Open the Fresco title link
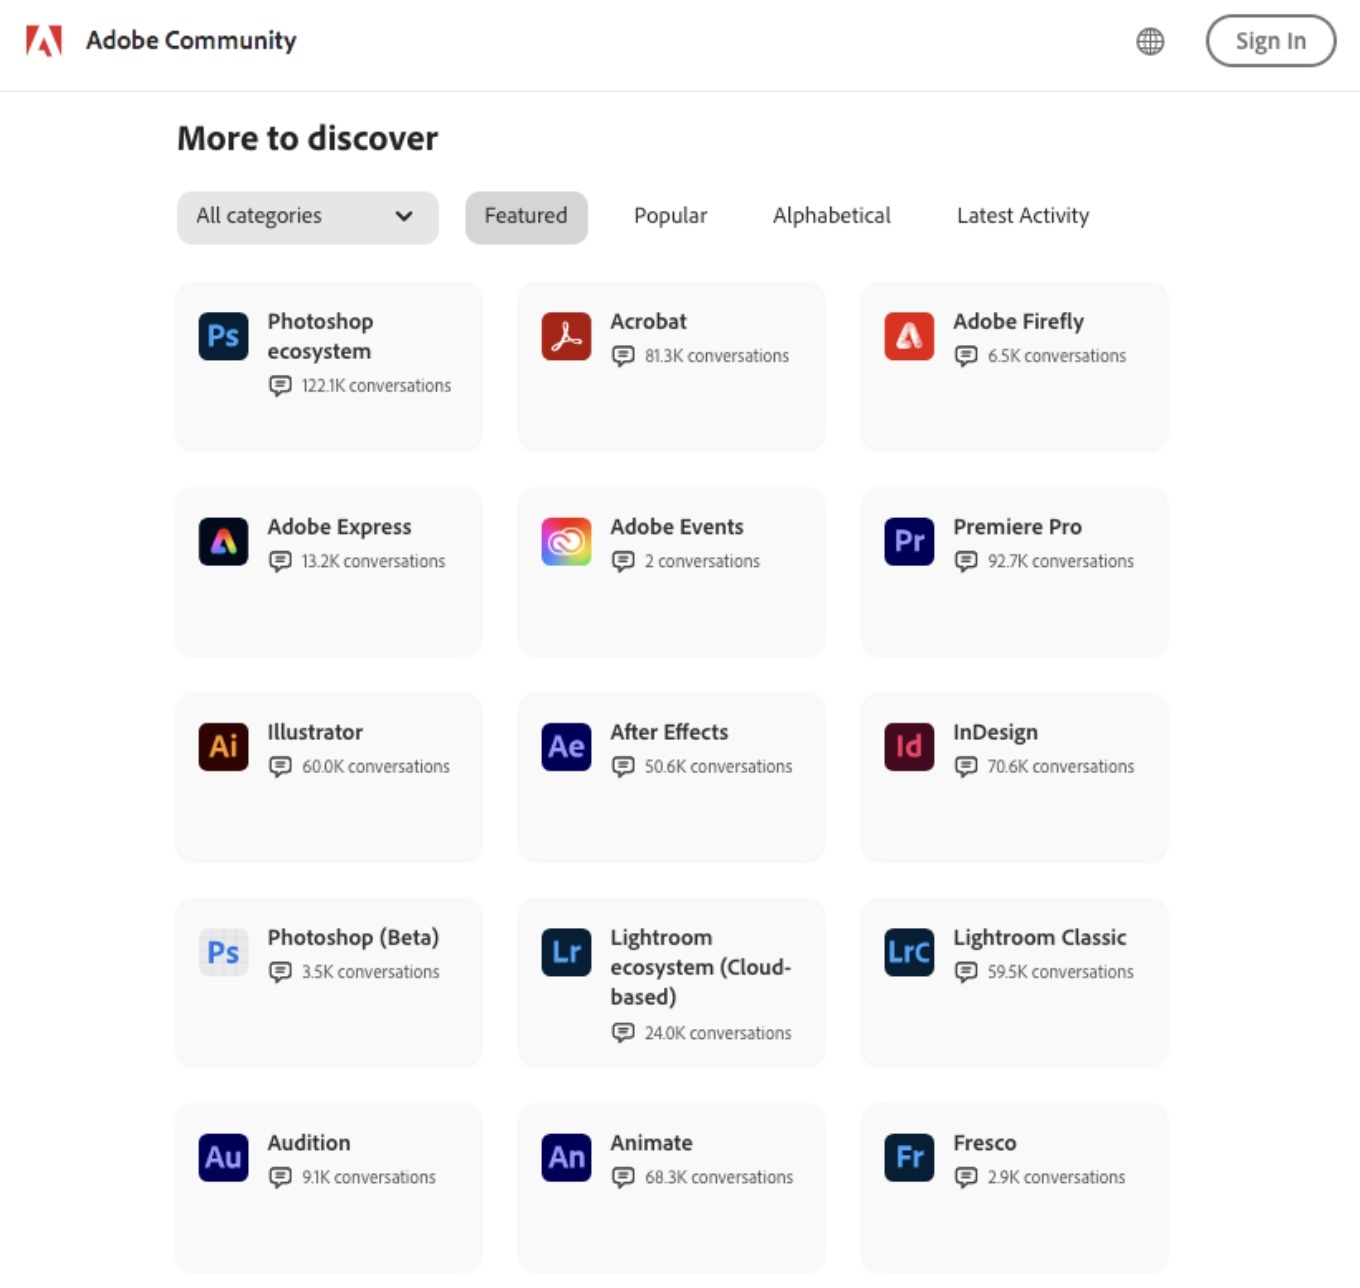The image size is (1360, 1288). [984, 1142]
